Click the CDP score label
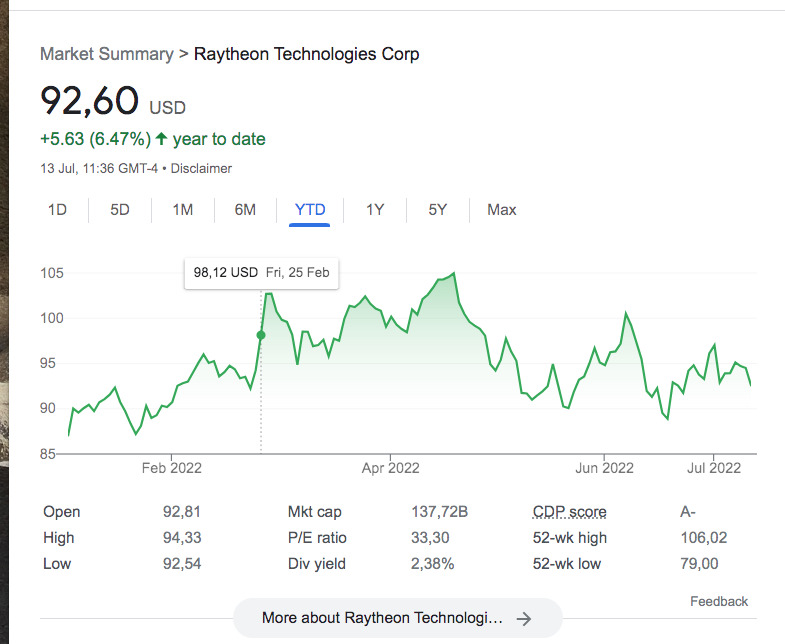Image resolution: width=785 pixels, height=644 pixels. click(569, 512)
